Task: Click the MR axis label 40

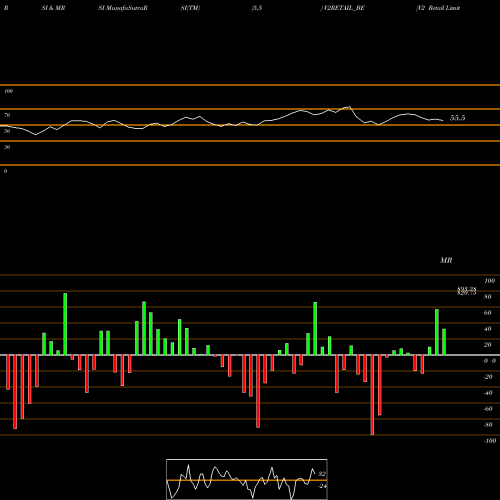Action: point(488,329)
